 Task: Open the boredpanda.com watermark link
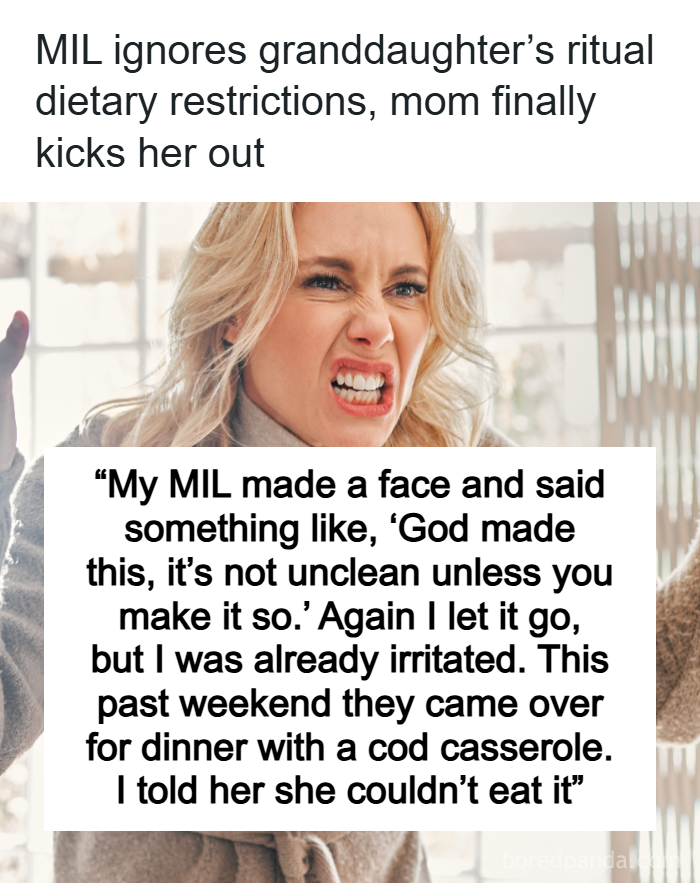point(589,860)
